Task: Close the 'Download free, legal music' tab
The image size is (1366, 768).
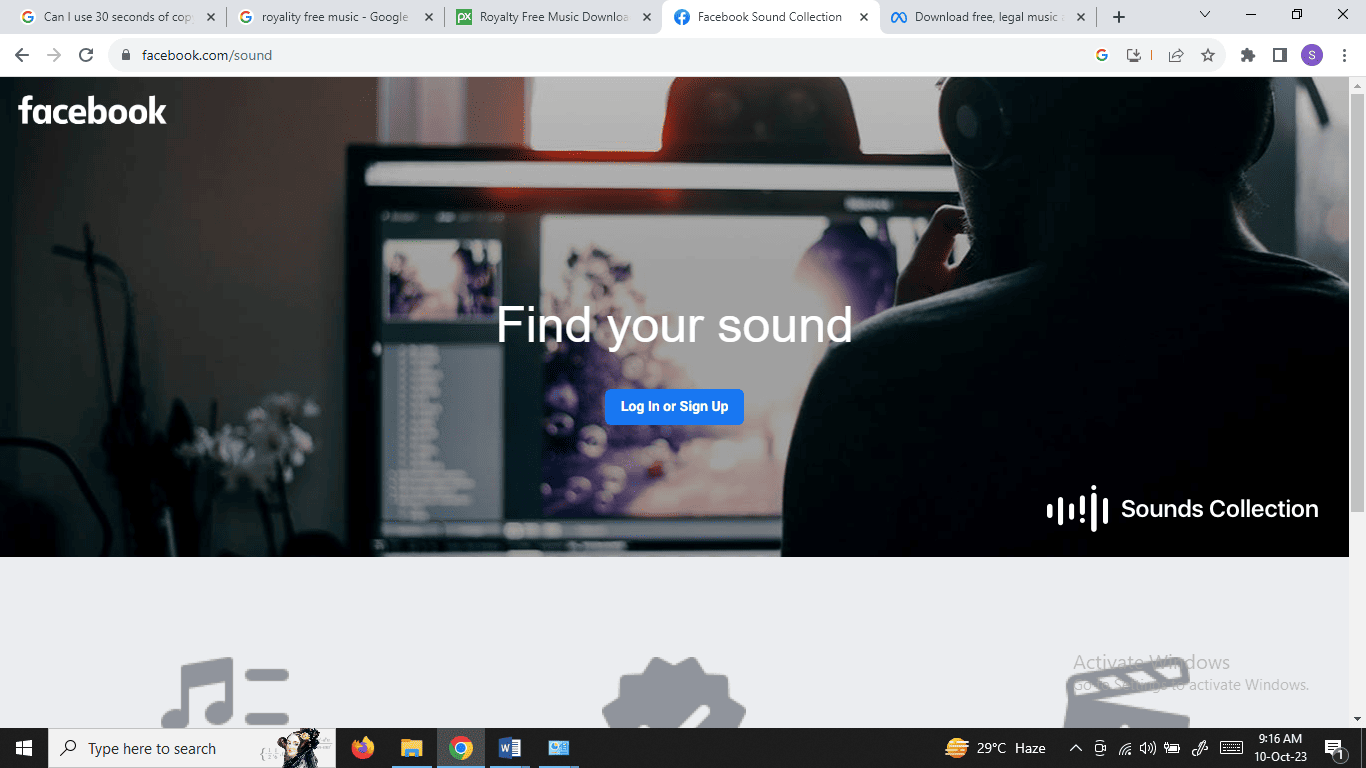Action: point(1081,17)
